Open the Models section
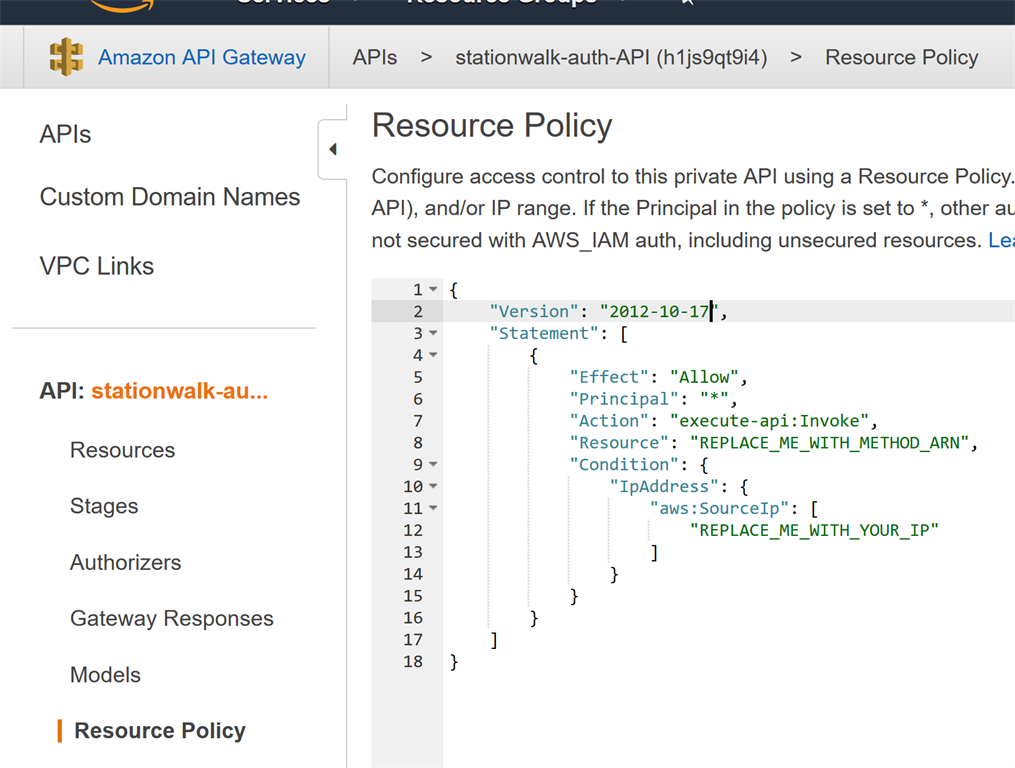This screenshot has height=768, width=1015. click(x=105, y=675)
